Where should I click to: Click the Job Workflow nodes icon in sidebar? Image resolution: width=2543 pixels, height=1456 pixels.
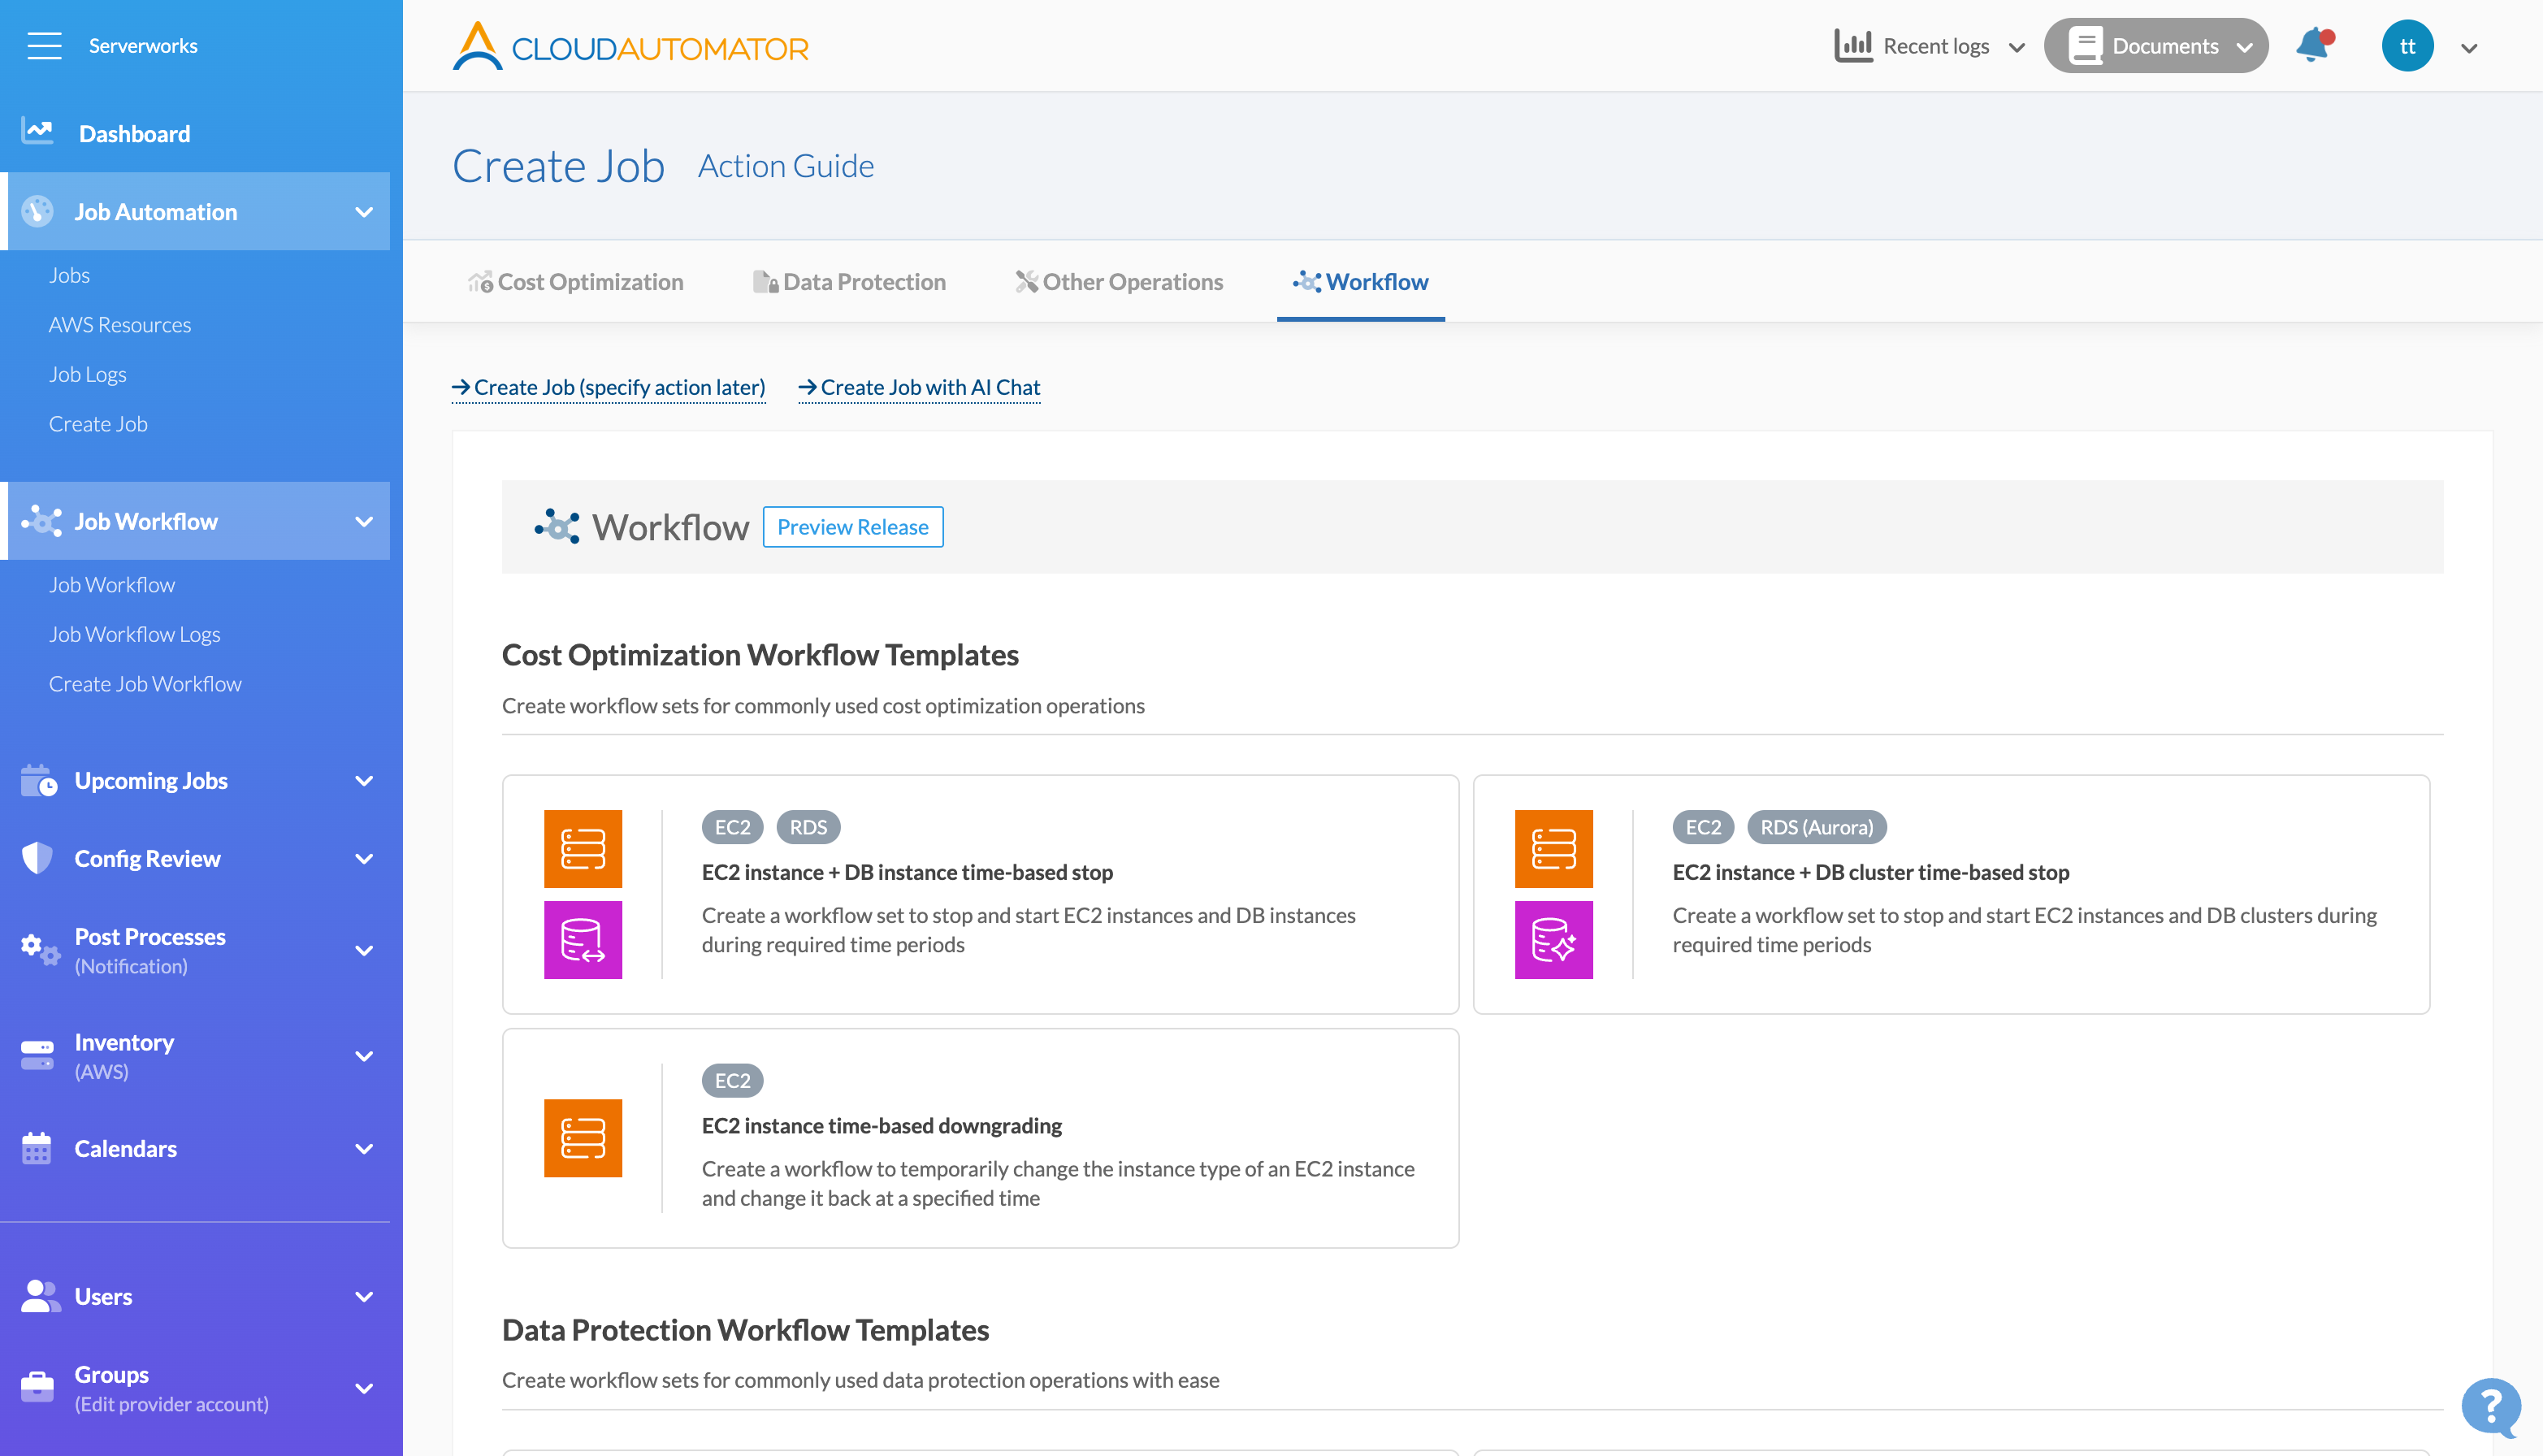tap(41, 521)
